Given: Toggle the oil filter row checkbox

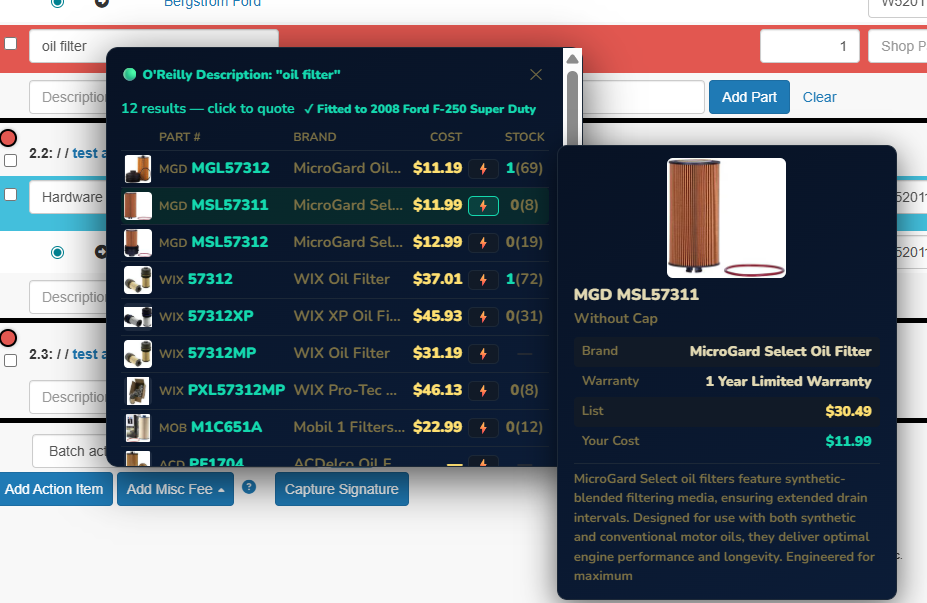Looking at the screenshot, I should click(x=11, y=44).
